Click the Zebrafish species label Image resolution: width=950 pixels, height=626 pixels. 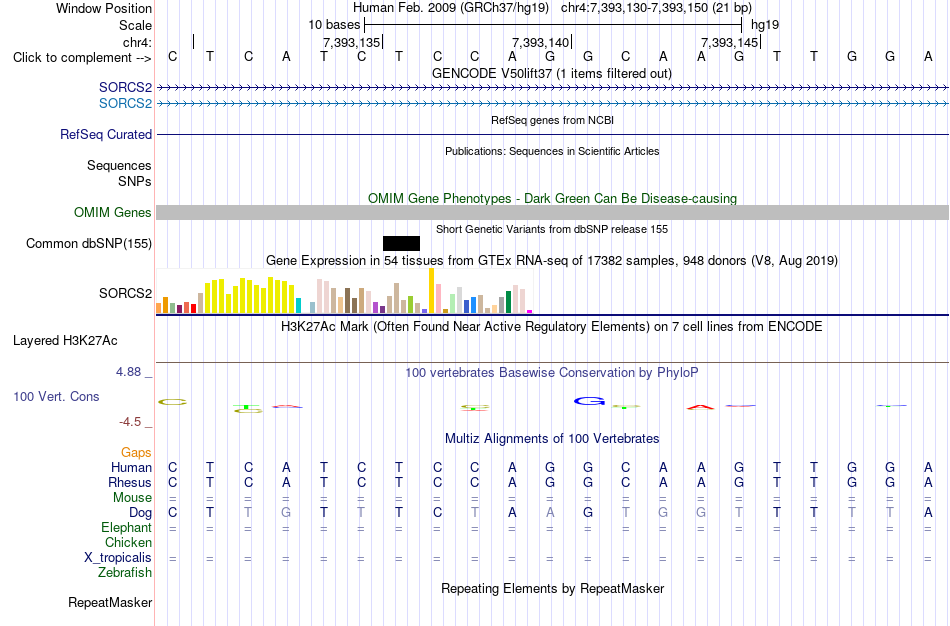[125, 572]
